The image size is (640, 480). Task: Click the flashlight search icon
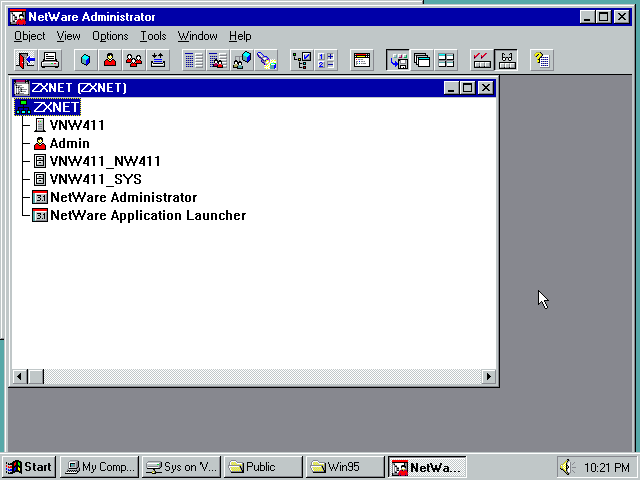[266, 60]
